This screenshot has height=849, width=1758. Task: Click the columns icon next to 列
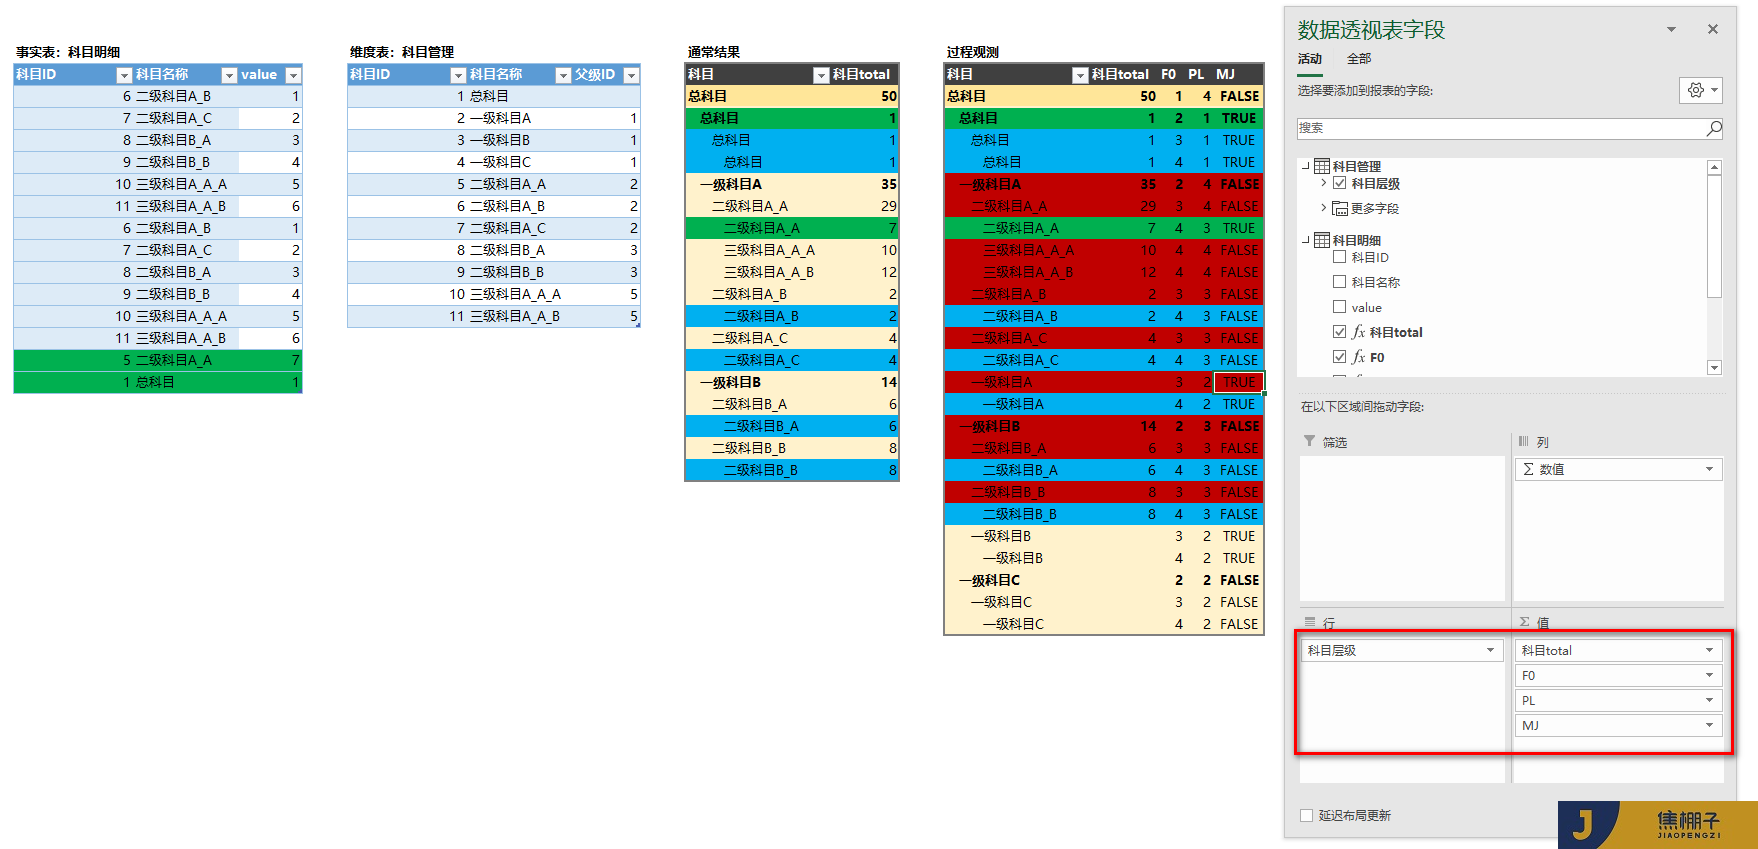1524,441
